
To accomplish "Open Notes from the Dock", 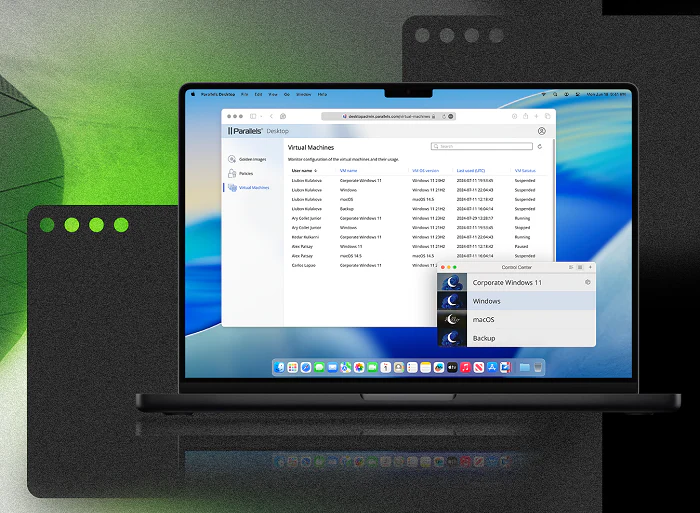I will point(425,367).
